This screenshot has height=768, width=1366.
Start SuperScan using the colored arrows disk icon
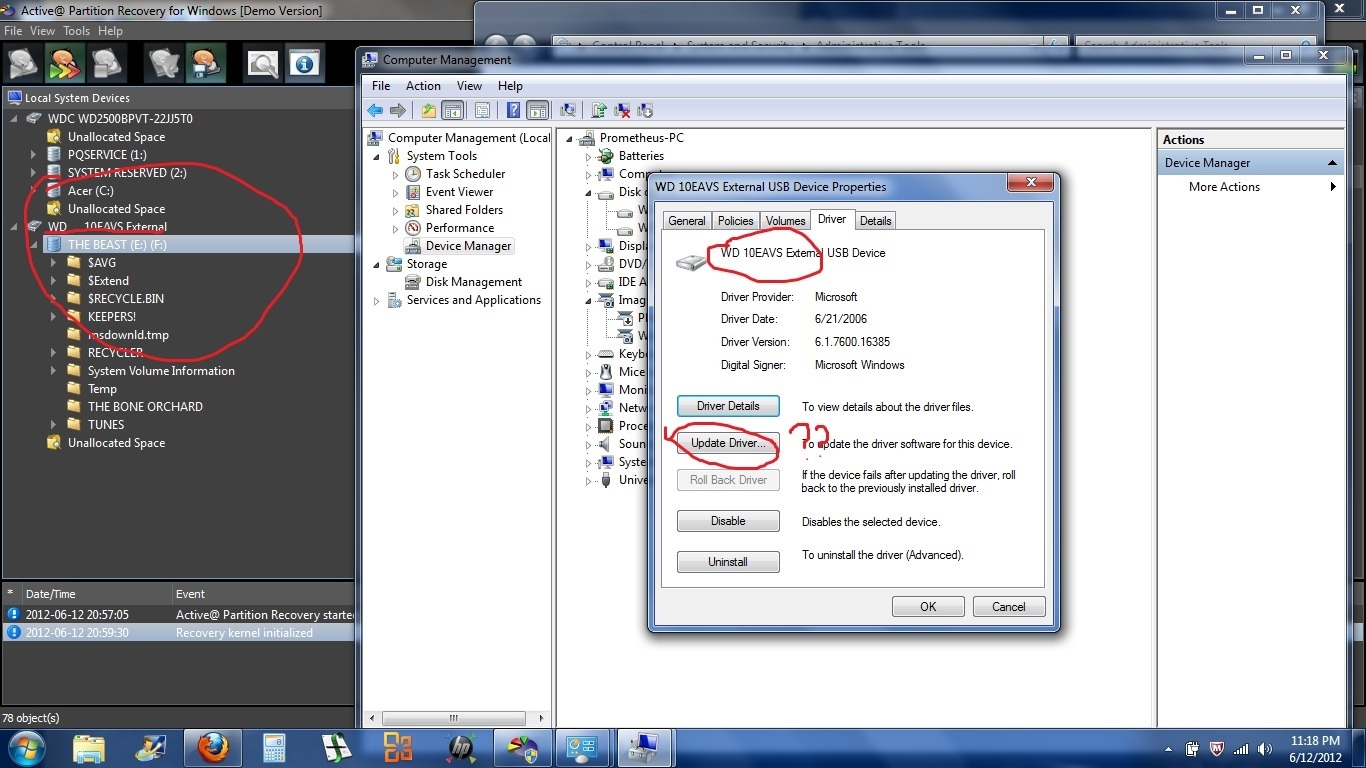[x=65, y=64]
